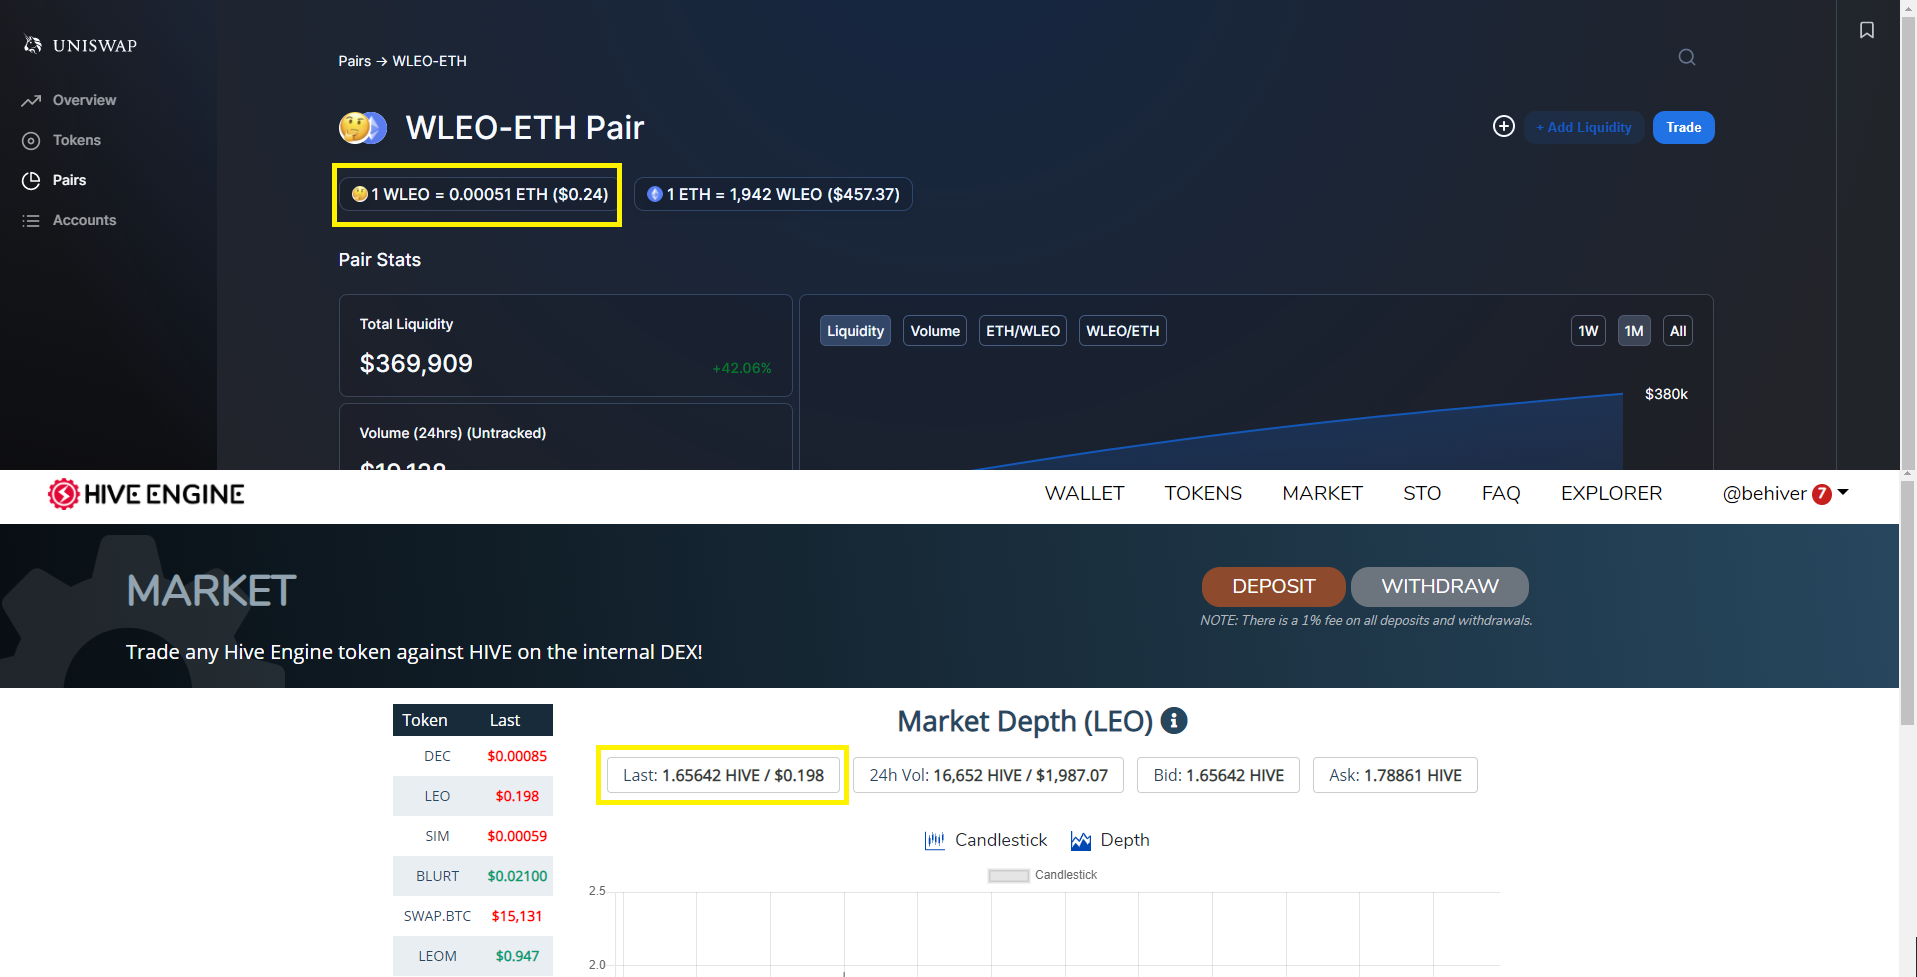The height and width of the screenshot is (977, 1917).
Task: Click the WLEO emoji icon in price pill
Action: coord(360,194)
